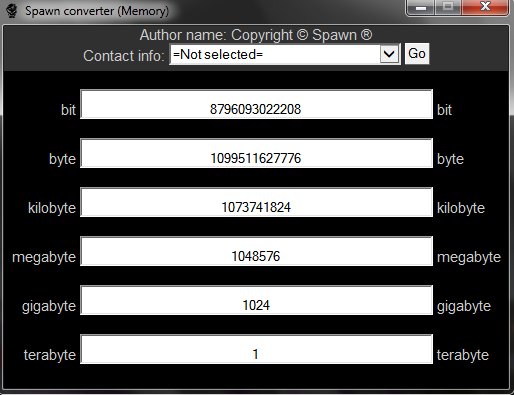Click the left kilobyte label
Viewport: 514px width, 395px height.
click(x=52, y=208)
